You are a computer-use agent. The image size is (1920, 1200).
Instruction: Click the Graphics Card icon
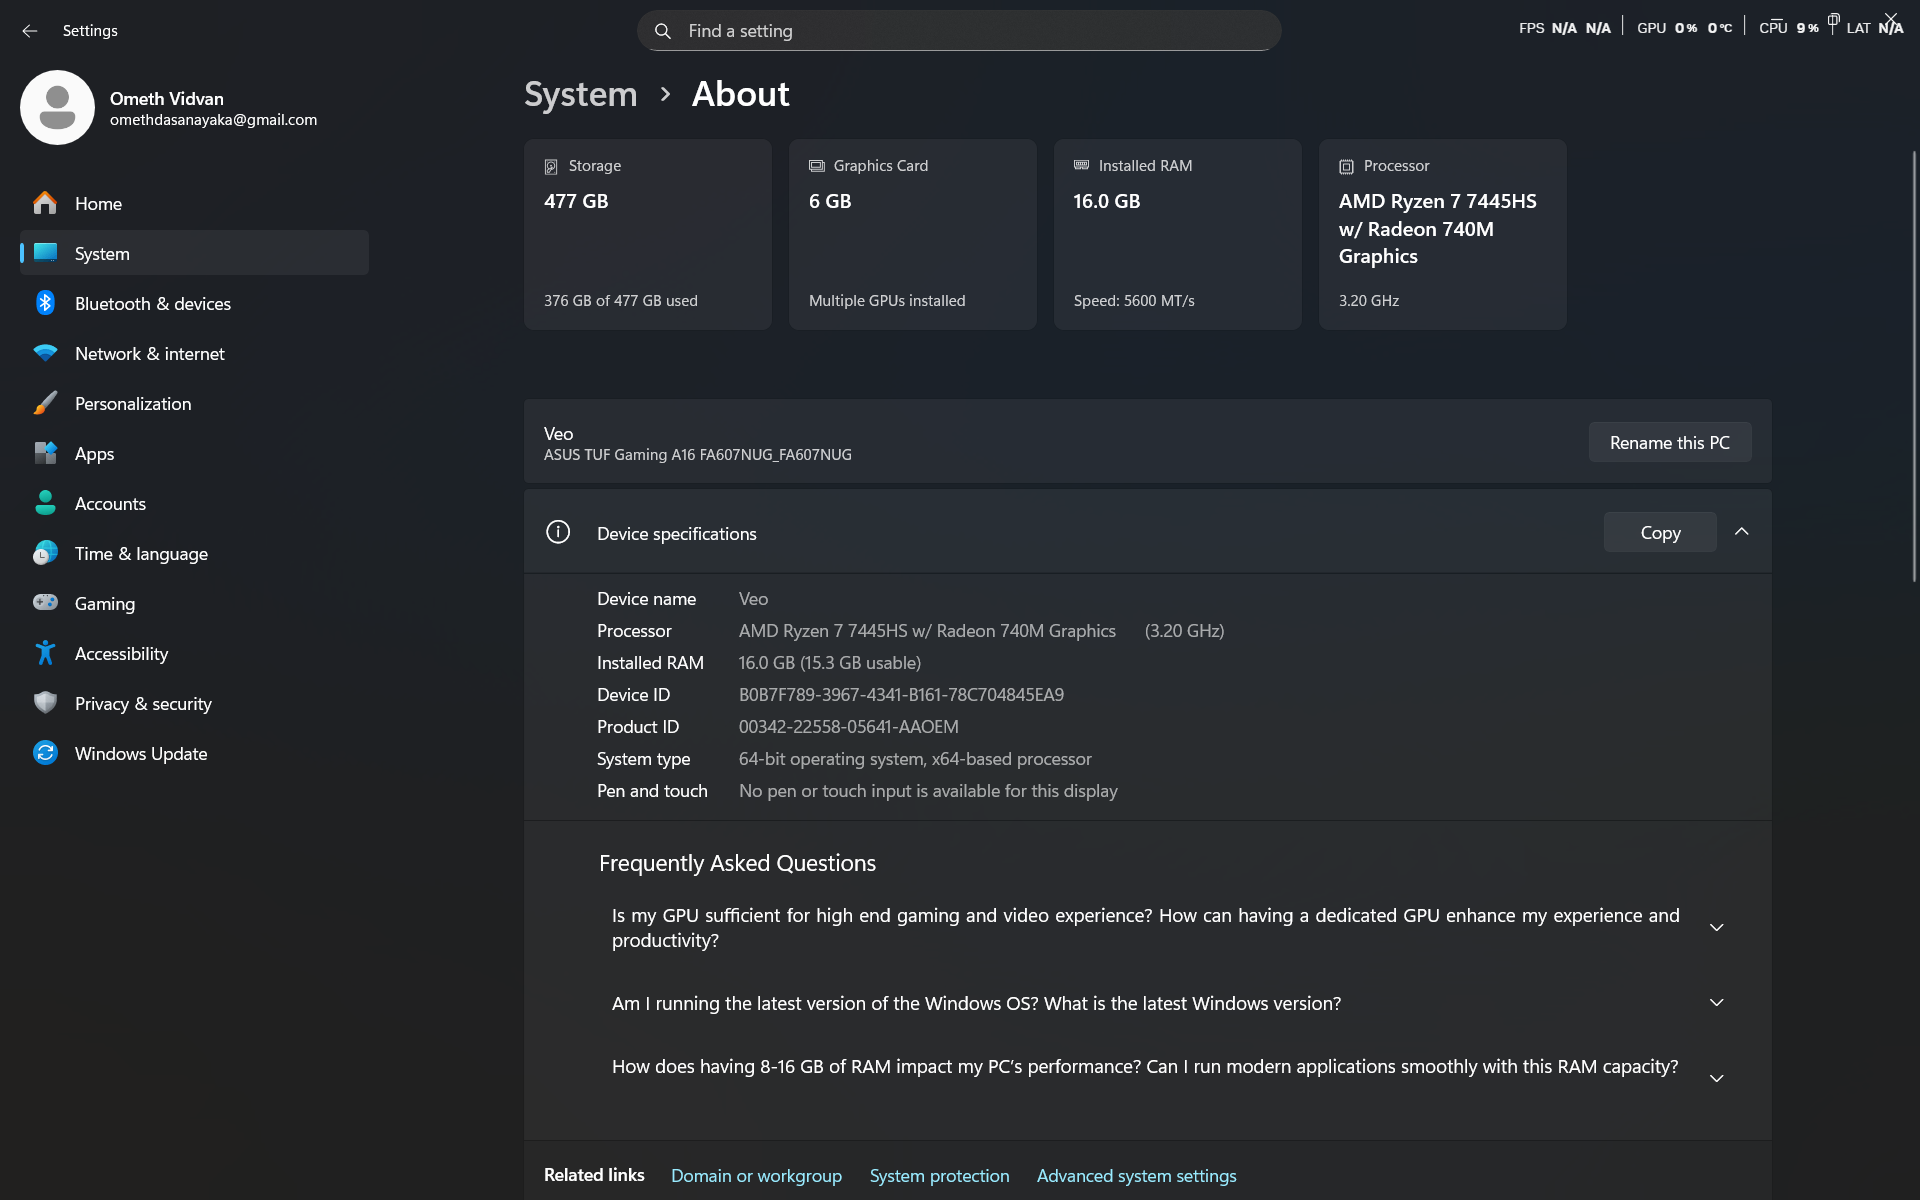tap(817, 166)
